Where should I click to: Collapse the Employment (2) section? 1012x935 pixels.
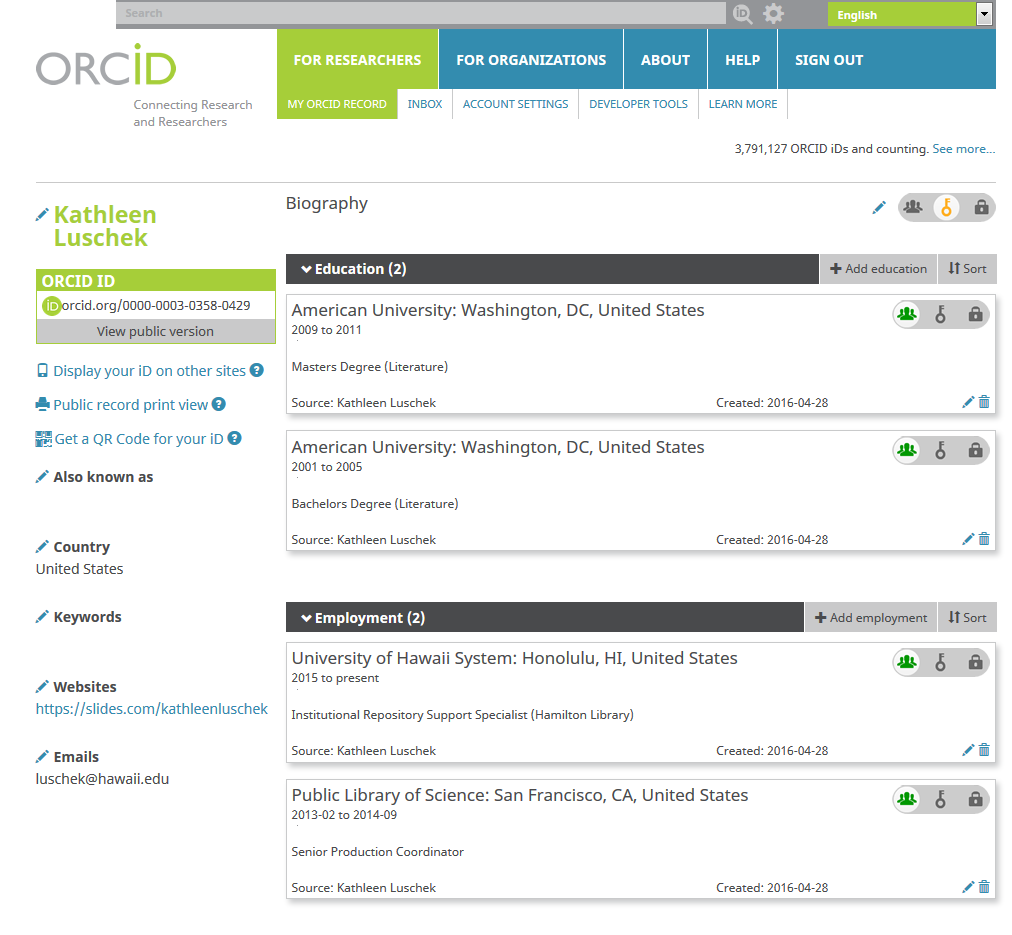(x=307, y=618)
